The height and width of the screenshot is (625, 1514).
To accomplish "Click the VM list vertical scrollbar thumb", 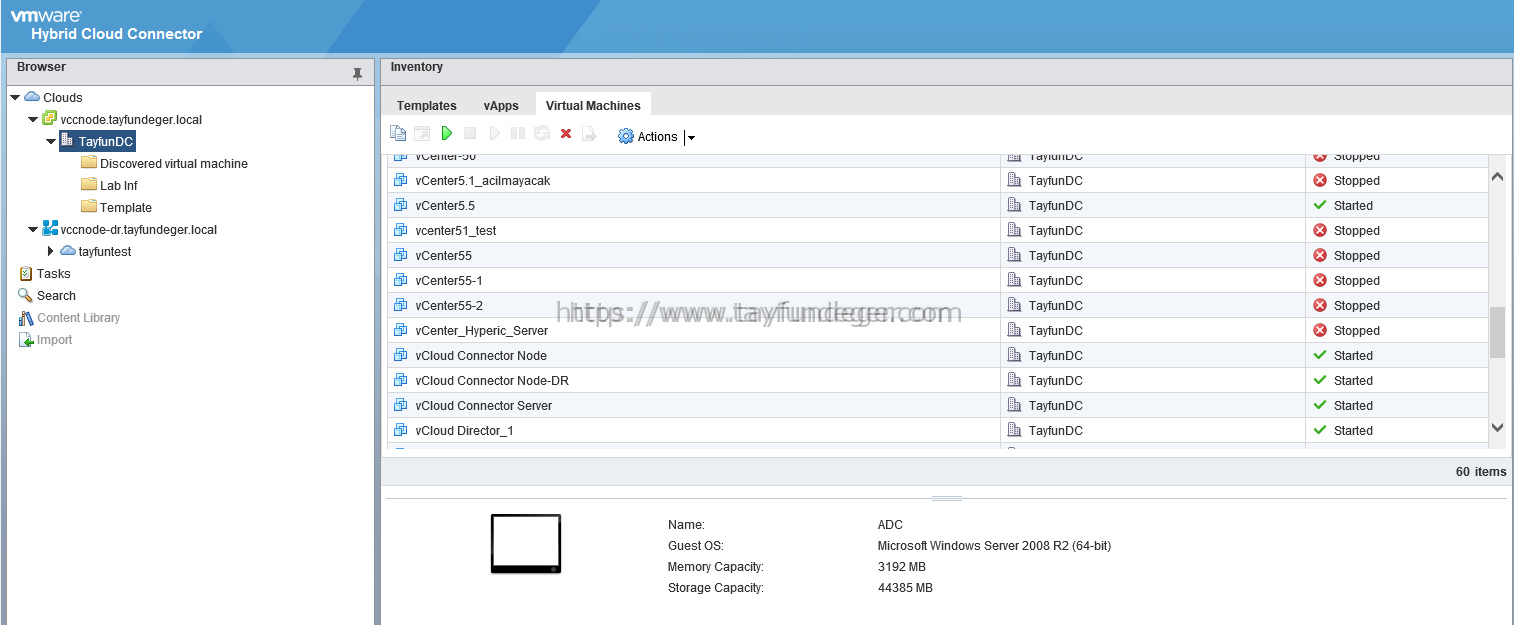I will click(x=1497, y=332).
